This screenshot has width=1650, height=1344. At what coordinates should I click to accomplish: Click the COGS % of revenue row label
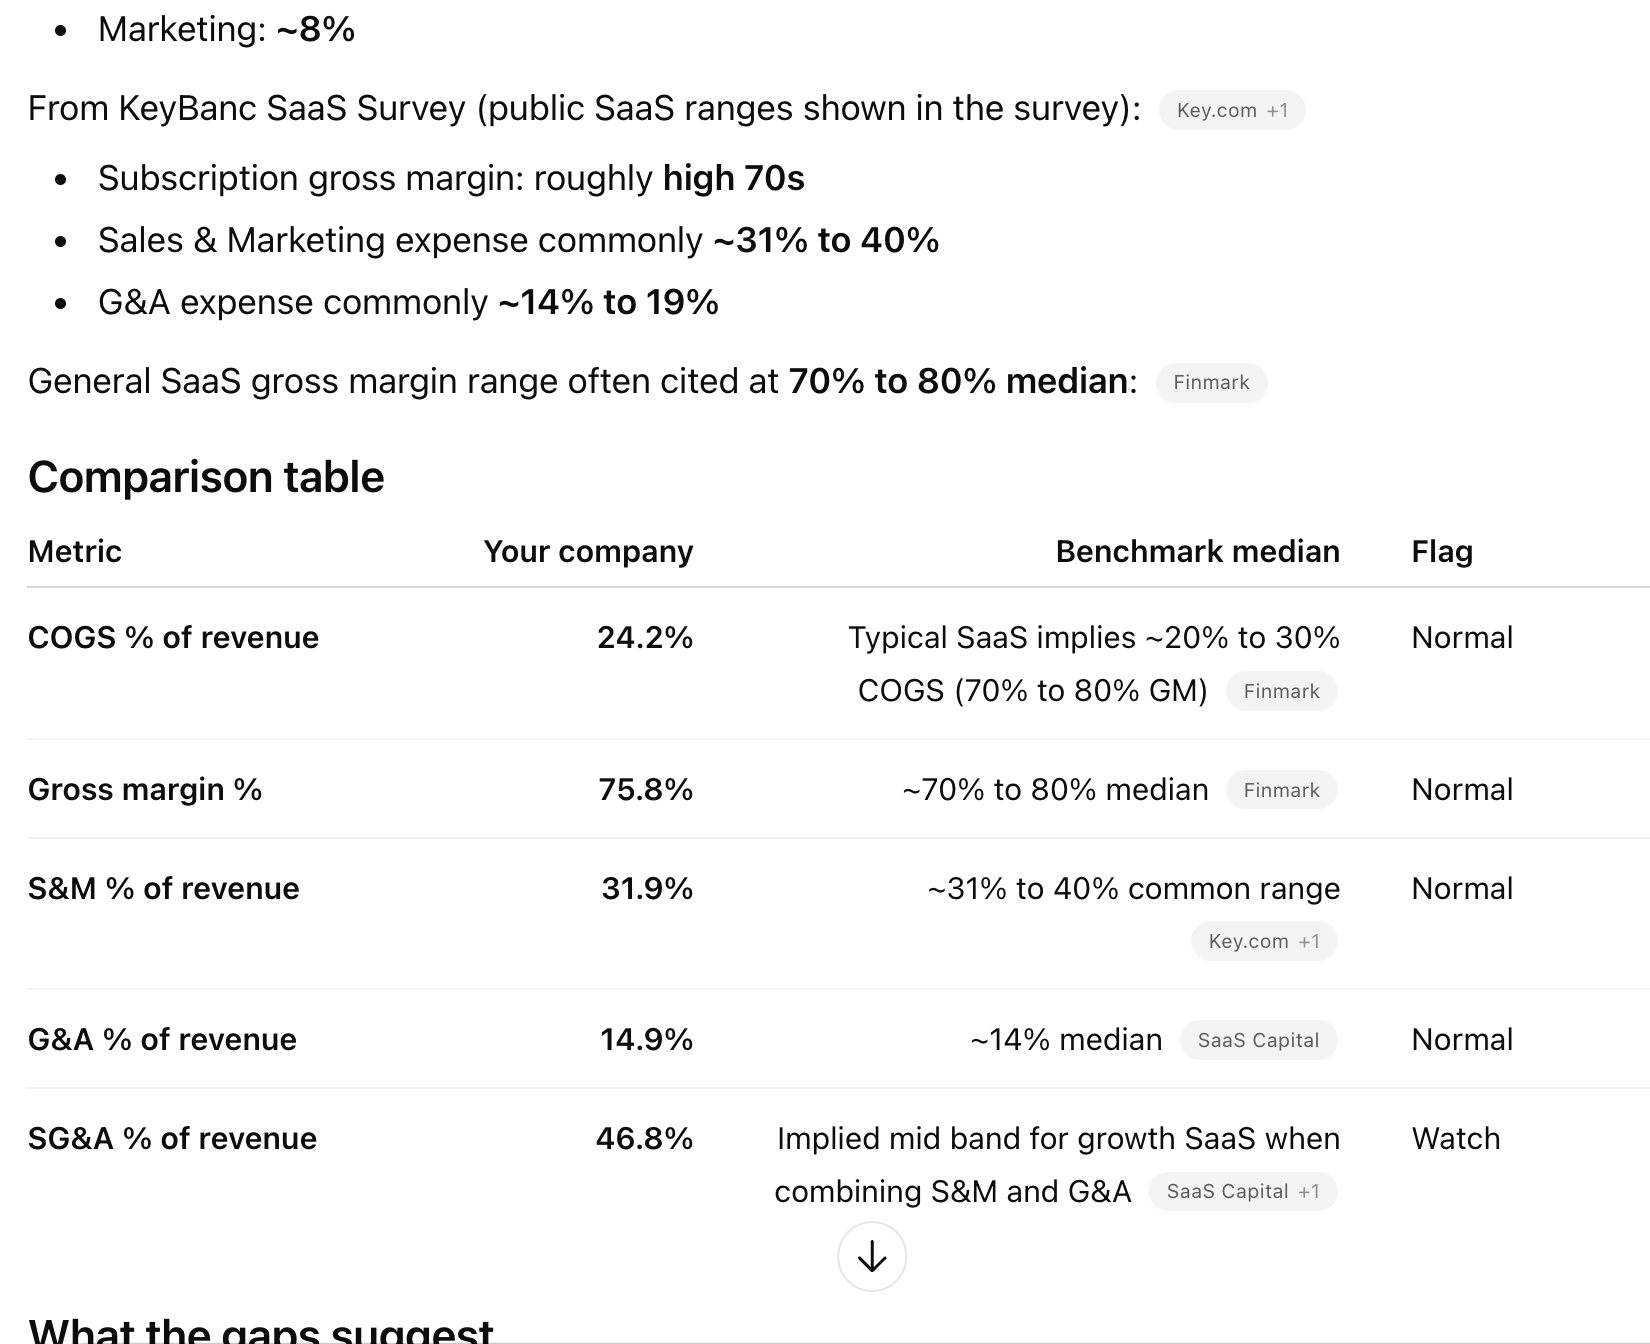(173, 637)
